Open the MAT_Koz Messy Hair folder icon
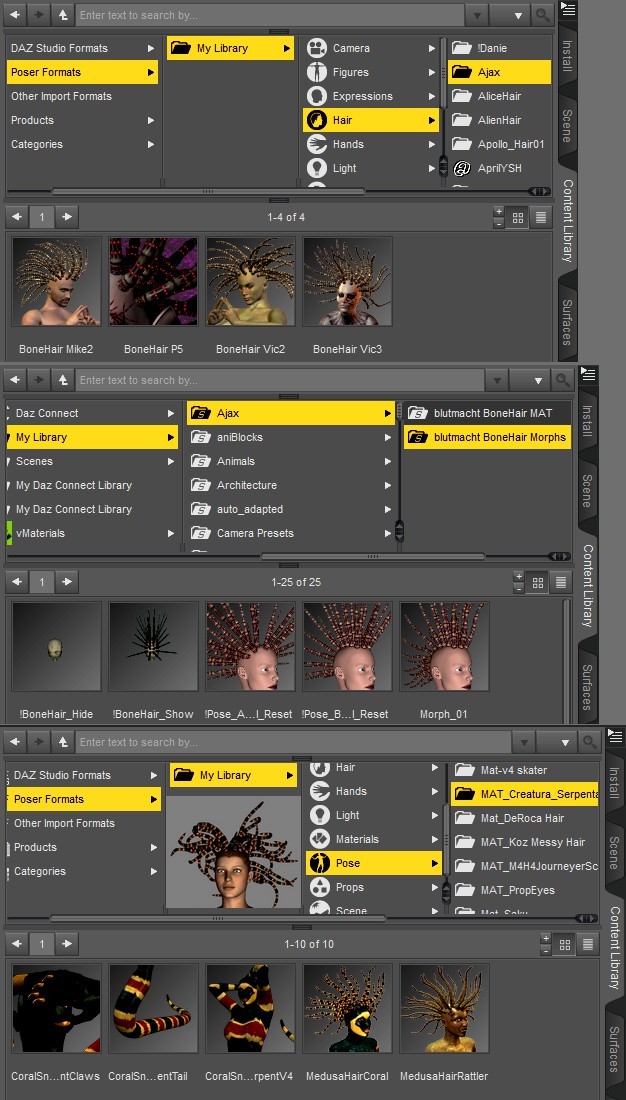 pos(465,842)
